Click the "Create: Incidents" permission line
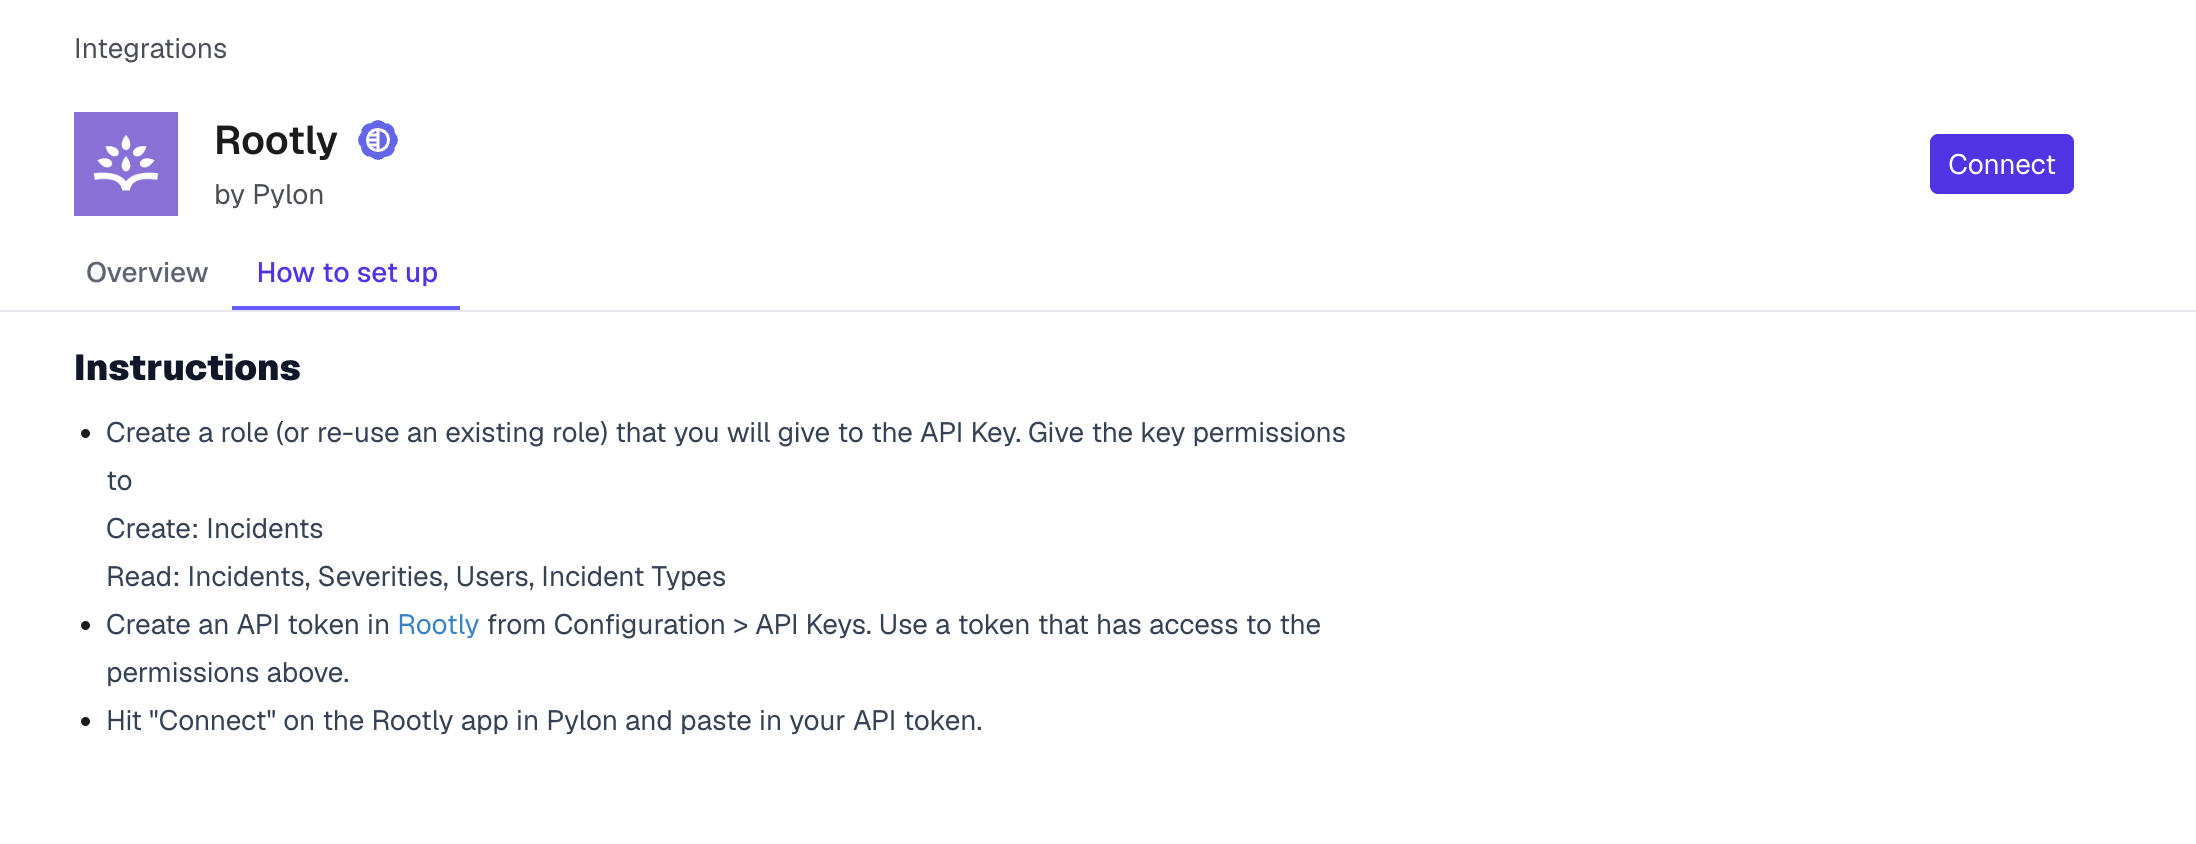The height and width of the screenshot is (844, 2196). (214, 529)
